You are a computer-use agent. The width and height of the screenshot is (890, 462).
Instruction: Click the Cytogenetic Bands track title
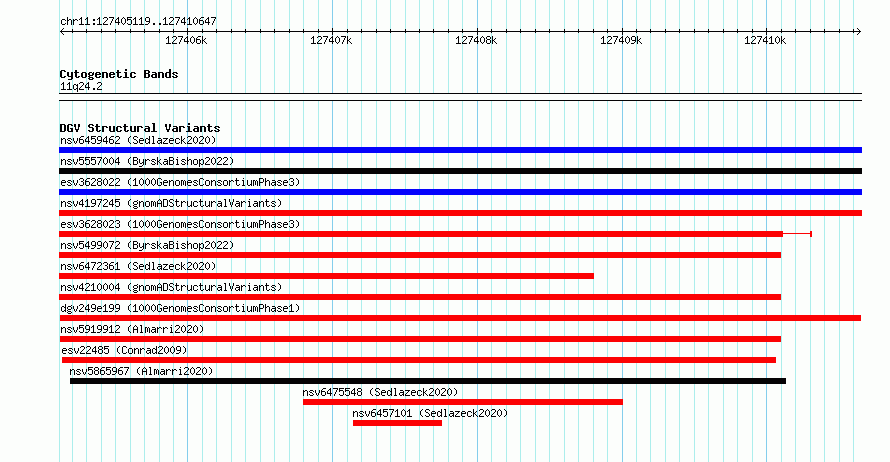click(x=119, y=74)
